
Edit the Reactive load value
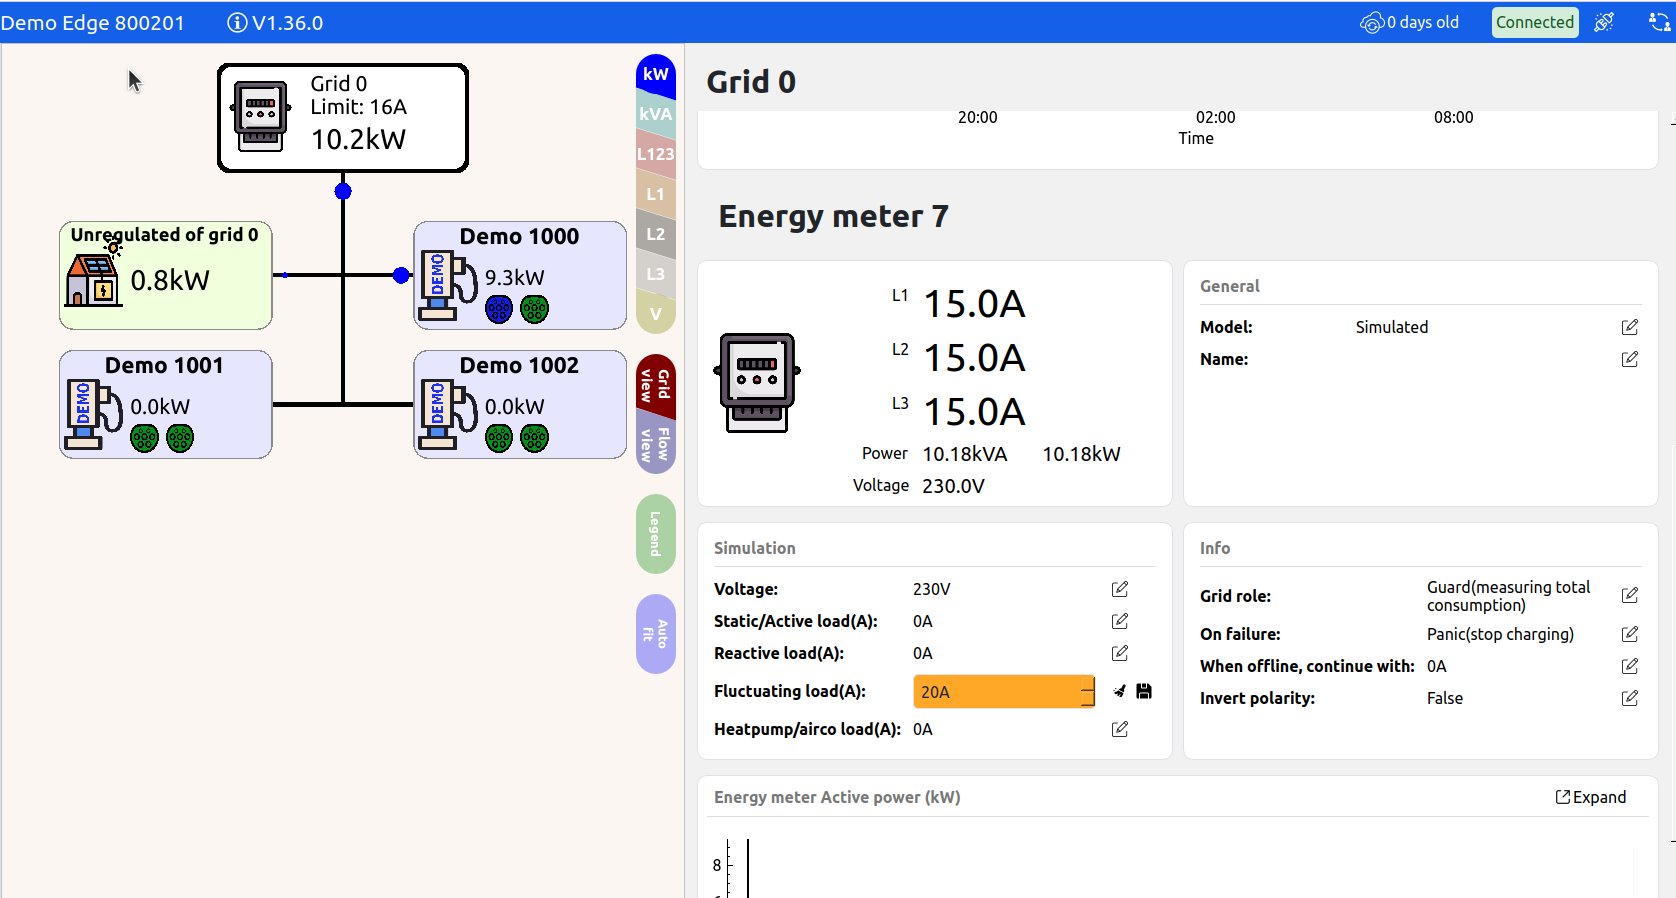tap(1120, 653)
